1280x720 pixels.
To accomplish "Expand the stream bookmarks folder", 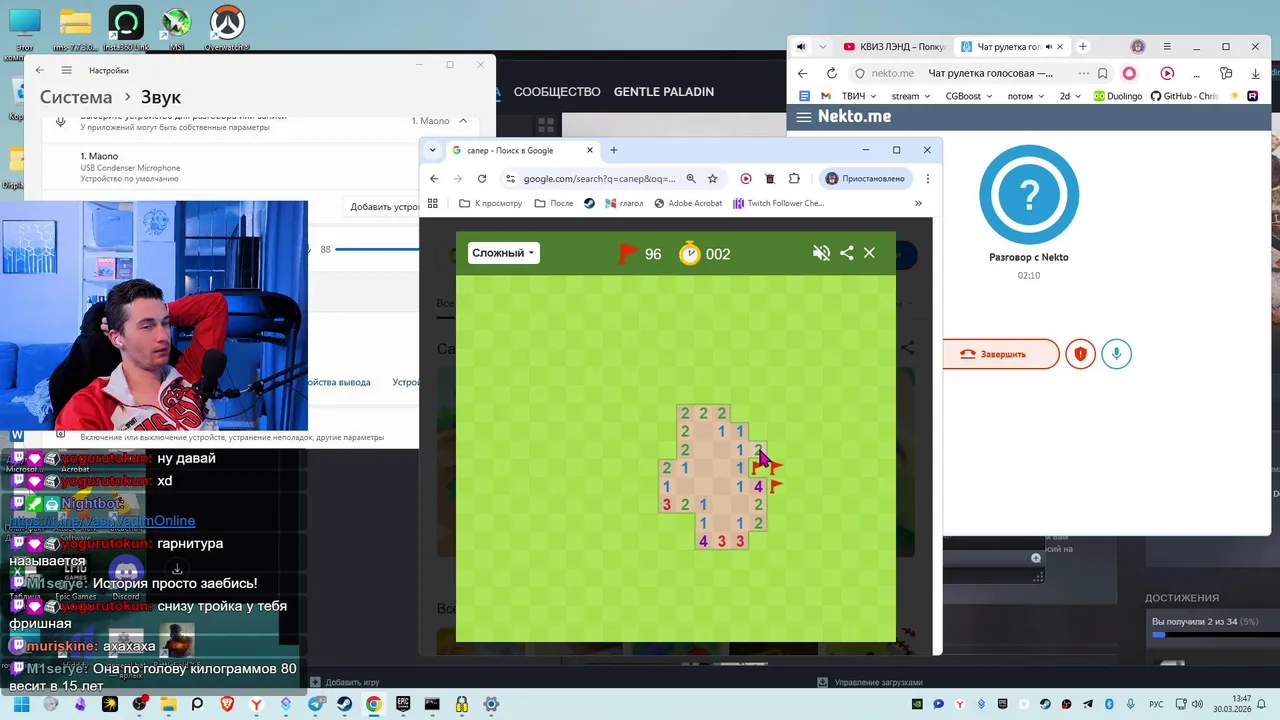I will (x=911, y=96).
